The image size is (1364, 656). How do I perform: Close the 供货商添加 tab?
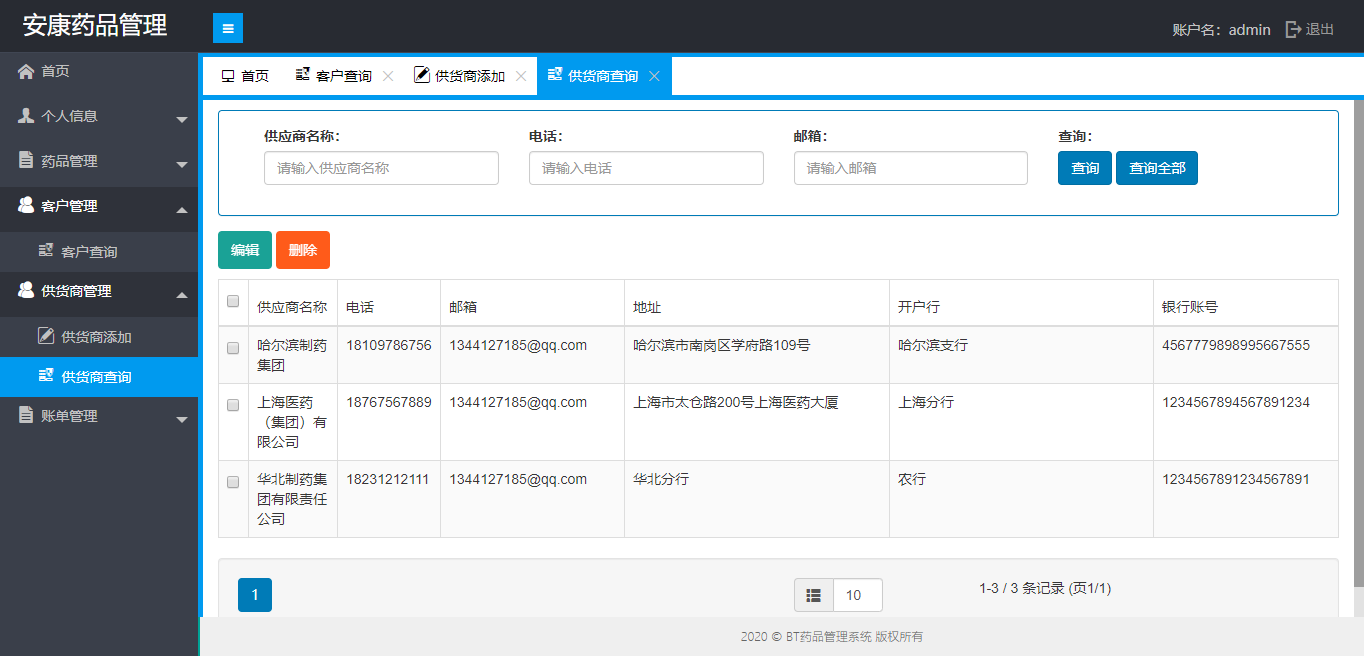pos(521,76)
